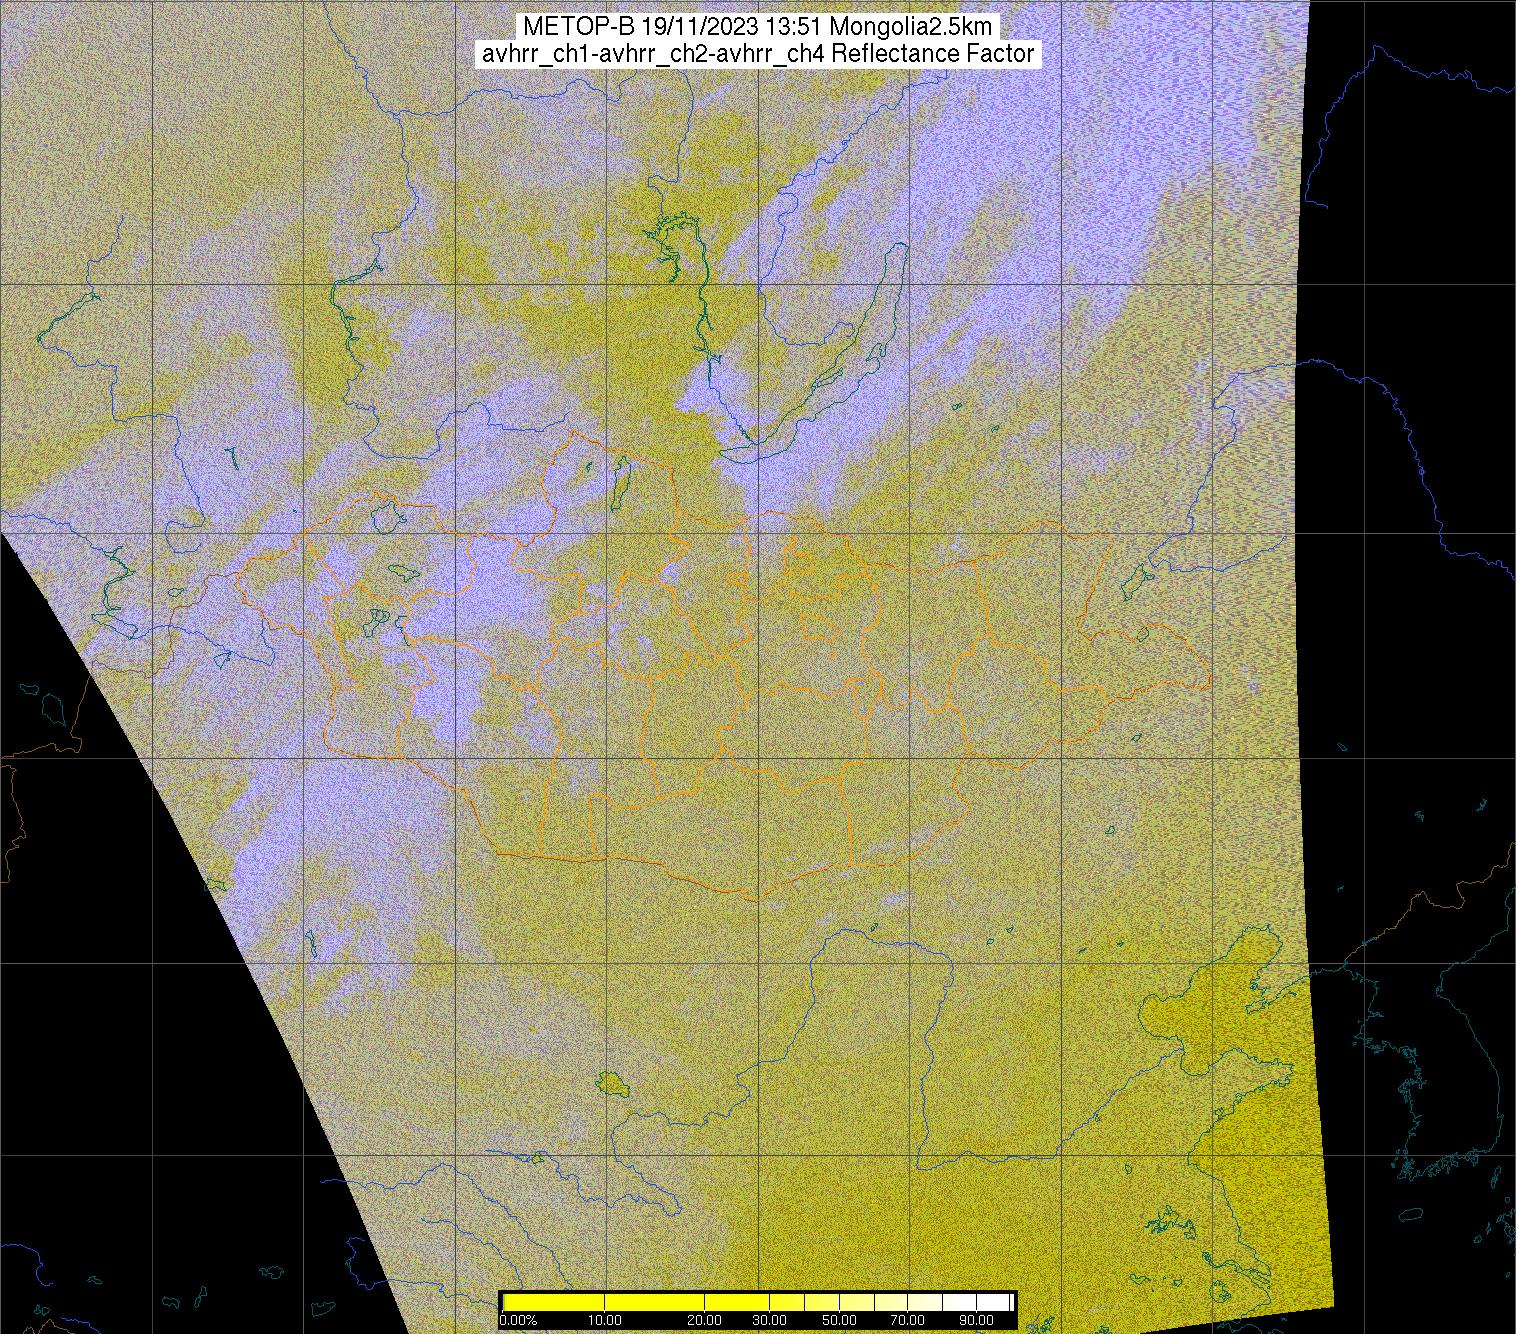Click the 'avhrr_ch1-avhrr_ch2-avhrr_ch4 Reflectance Factor' caption

[x=758, y=54]
